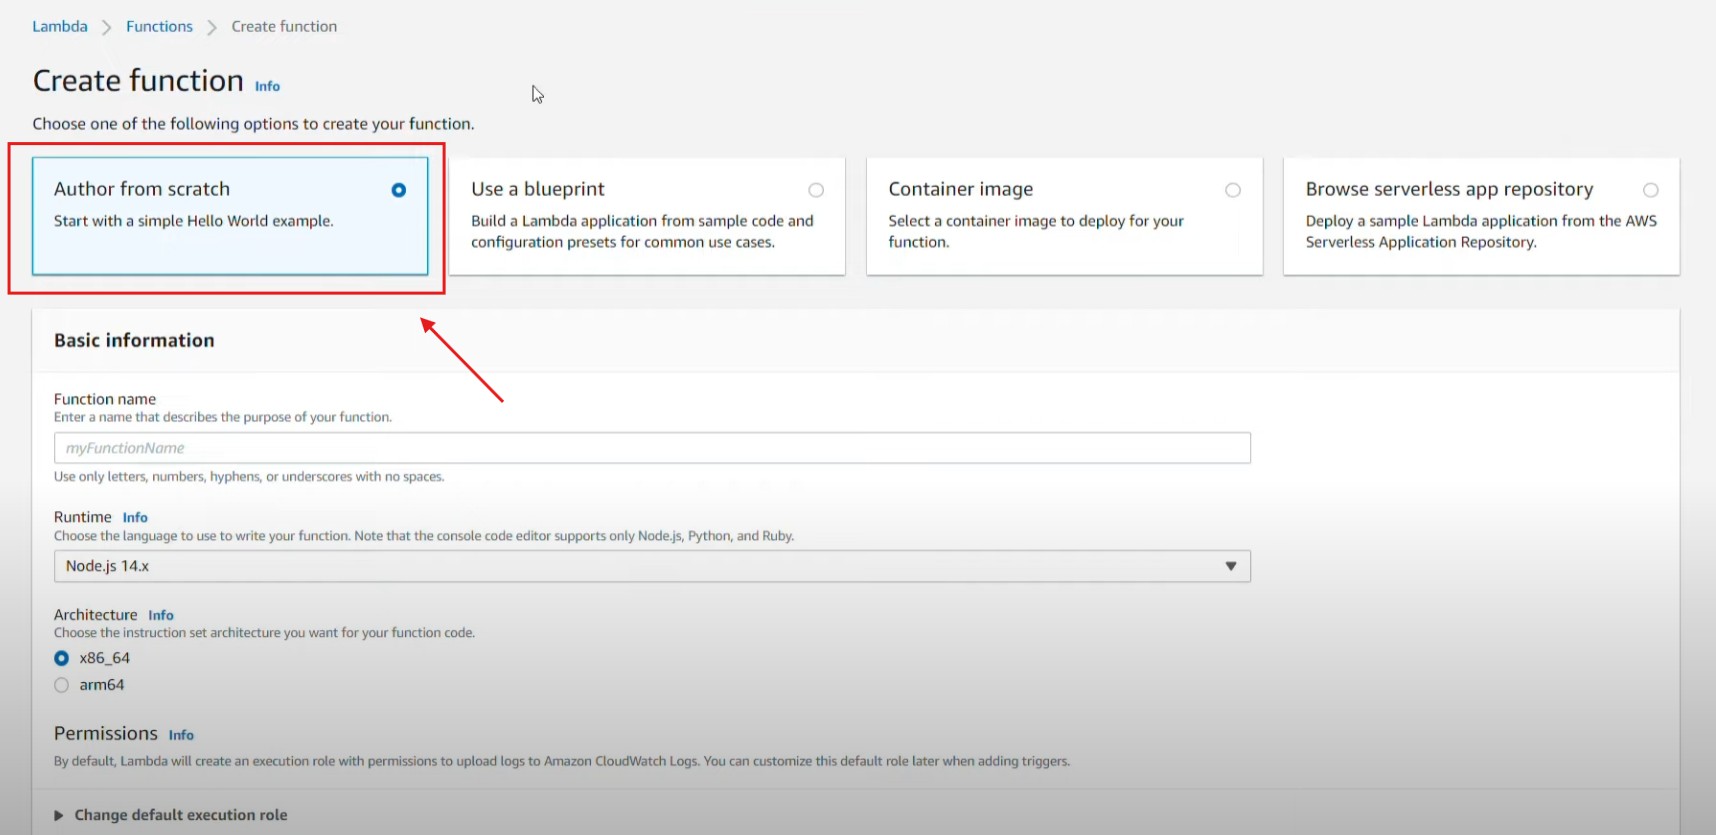1716x835 pixels.
Task: Click the Create function breadcrumb item
Action: (x=284, y=26)
